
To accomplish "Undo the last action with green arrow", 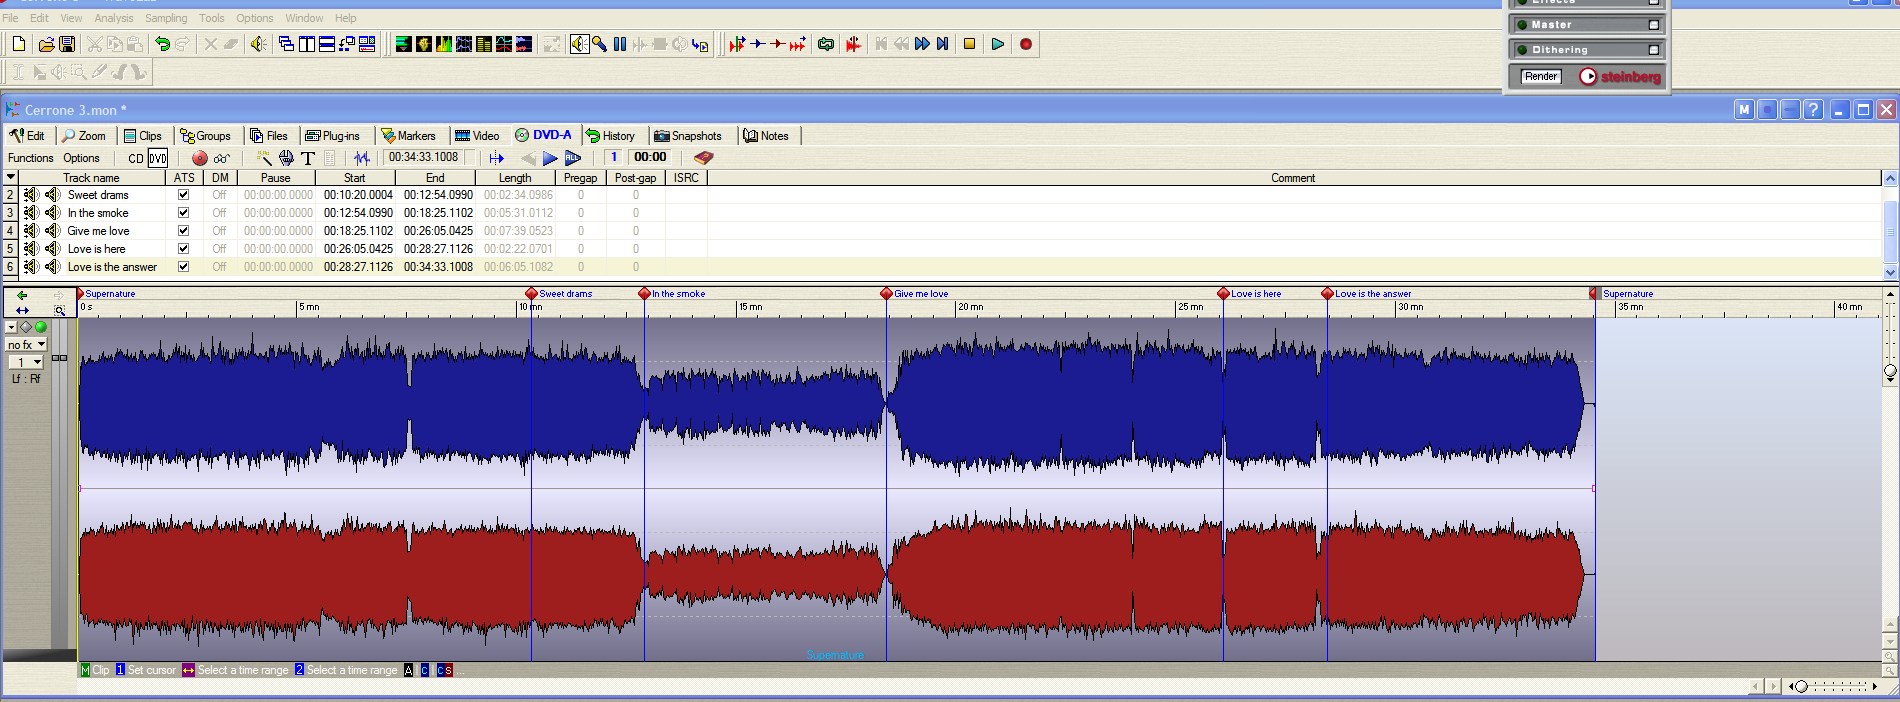I will [x=162, y=44].
